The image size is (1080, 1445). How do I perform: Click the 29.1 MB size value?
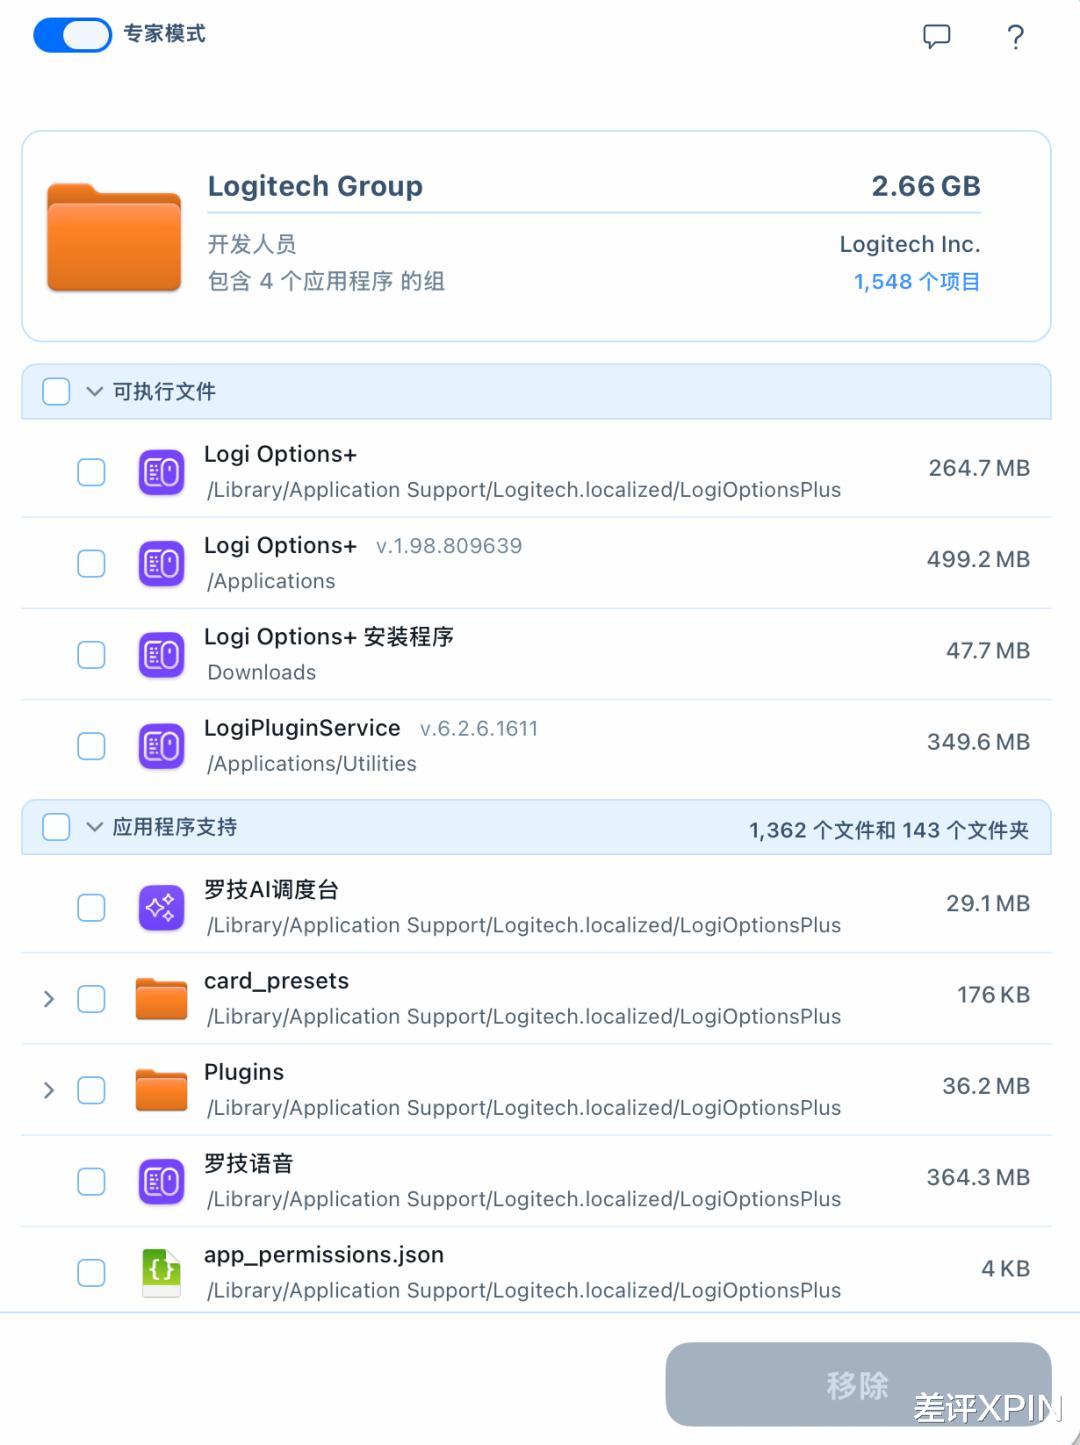(x=988, y=904)
